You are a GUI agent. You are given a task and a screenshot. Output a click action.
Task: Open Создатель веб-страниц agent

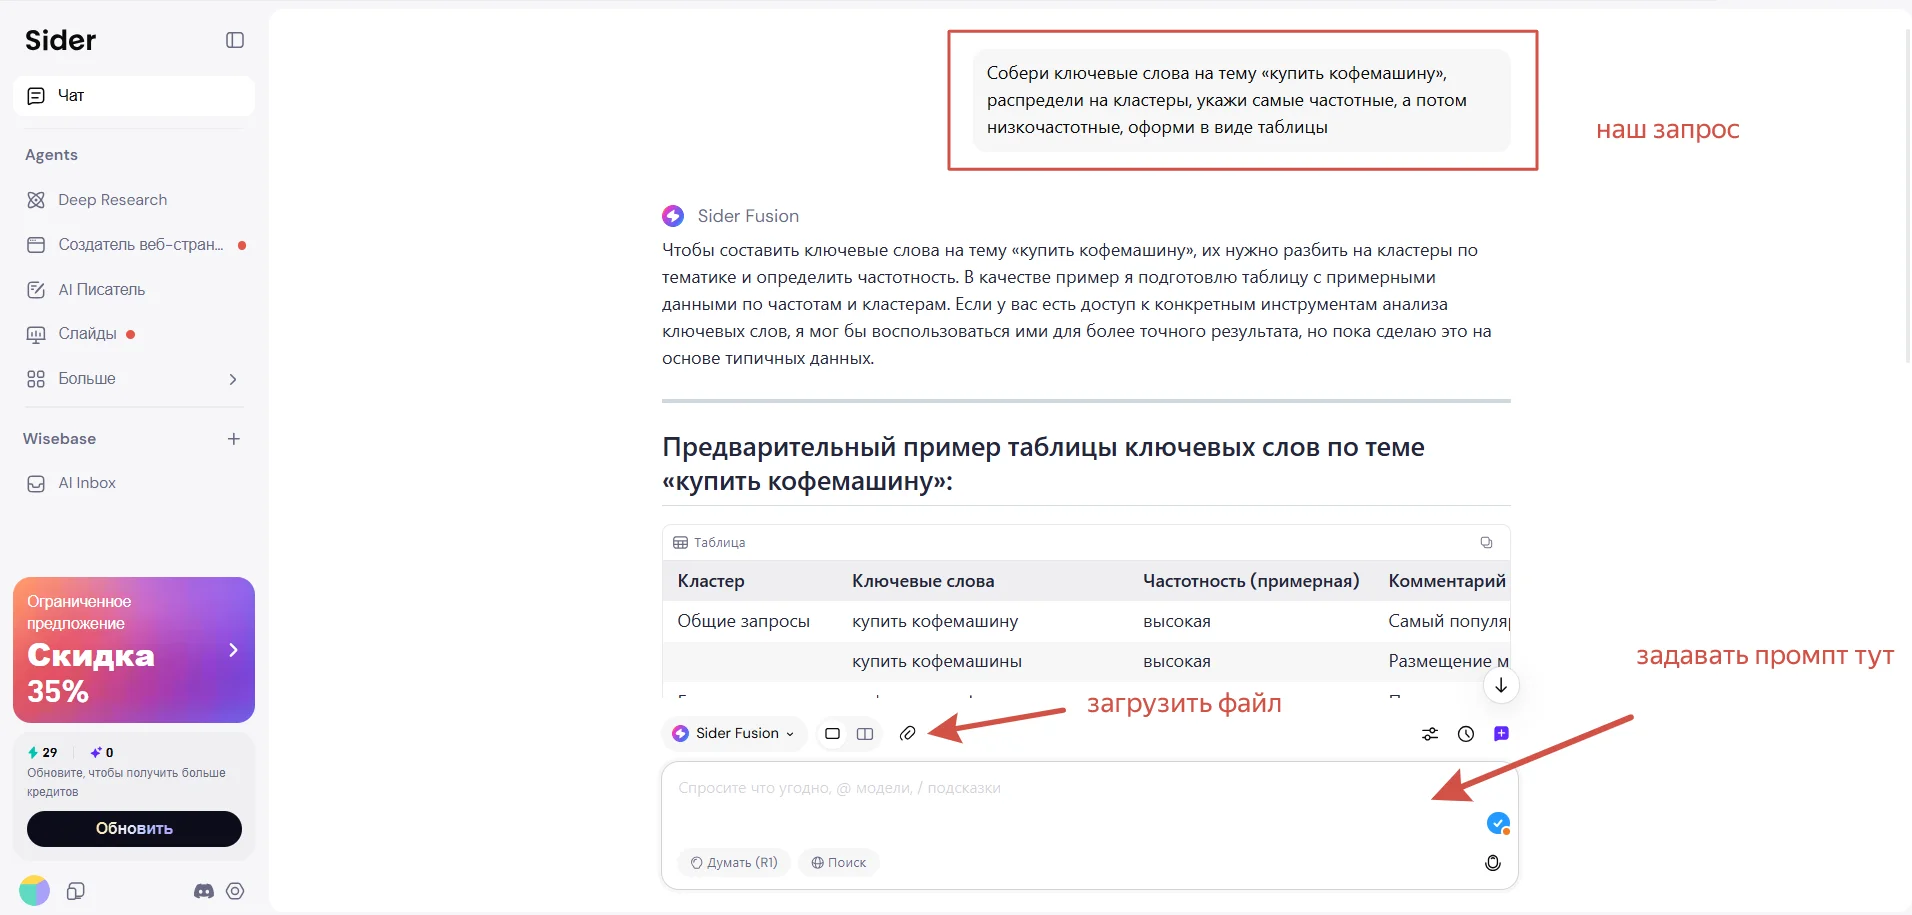[x=134, y=245]
